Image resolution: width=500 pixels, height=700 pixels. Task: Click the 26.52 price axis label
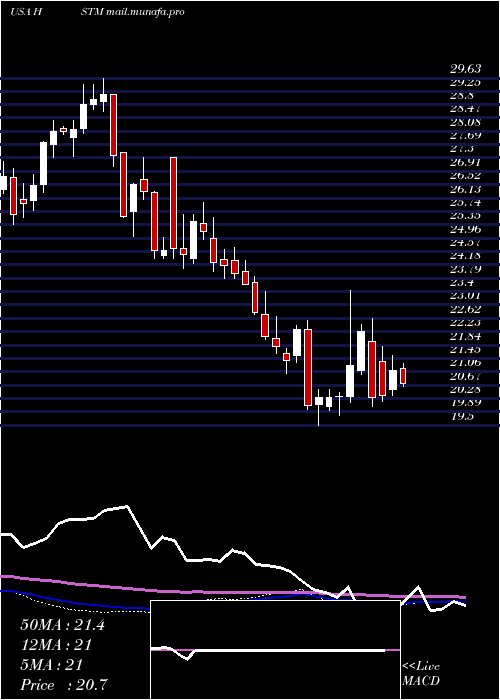click(x=465, y=176)
